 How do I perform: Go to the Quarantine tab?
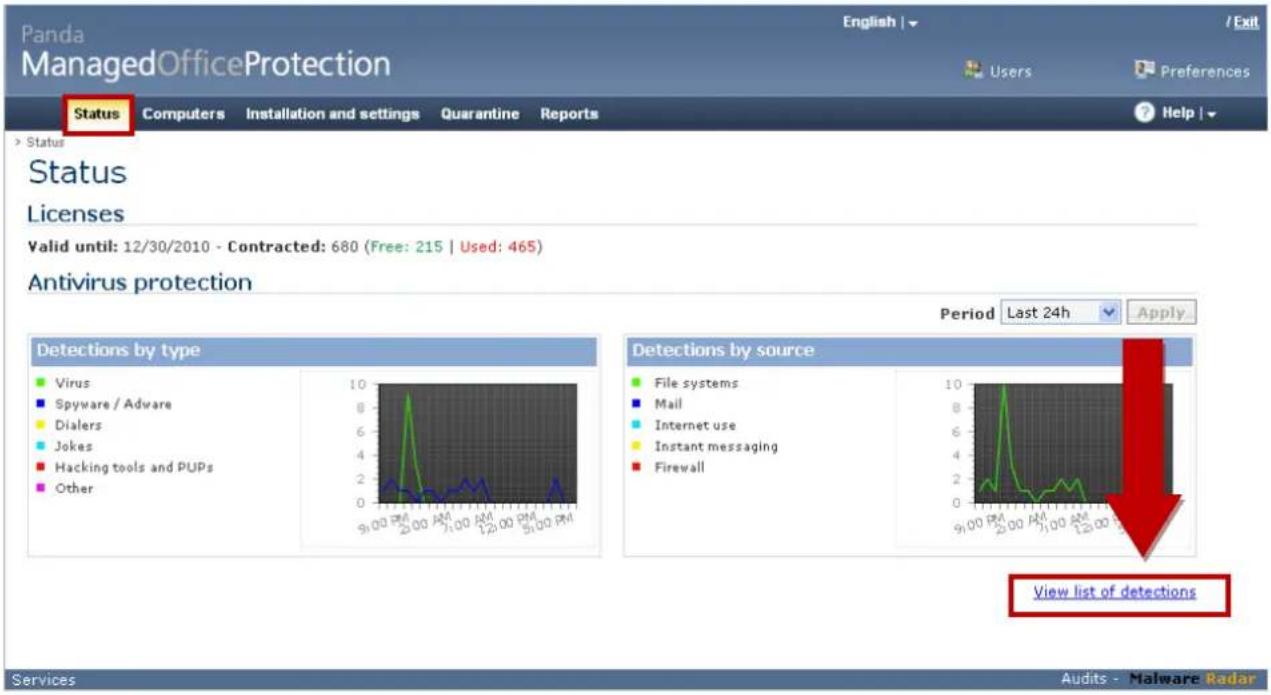point(480,114)
